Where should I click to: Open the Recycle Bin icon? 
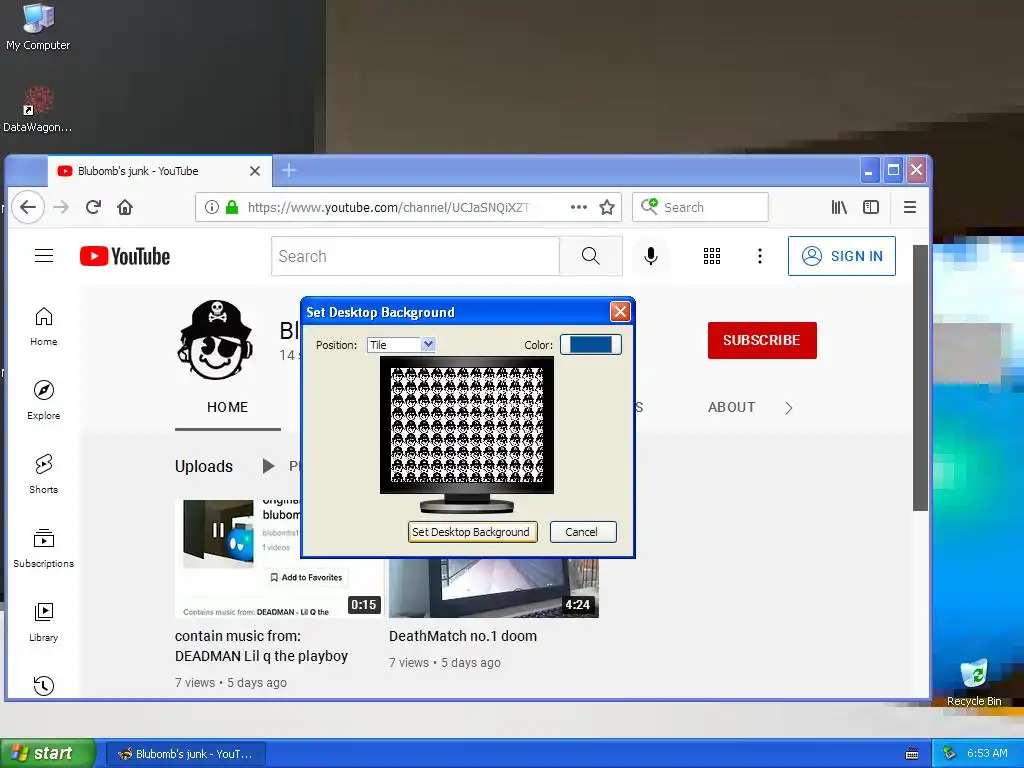pyautogui.click(x=974, y=682)
